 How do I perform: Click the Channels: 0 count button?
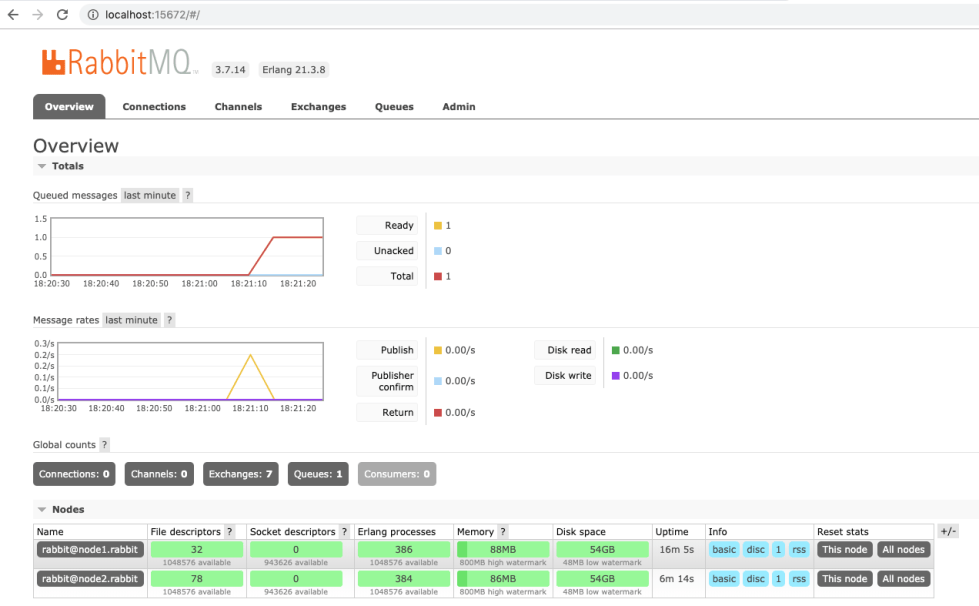pyautogui.click(x=159, y=474)
